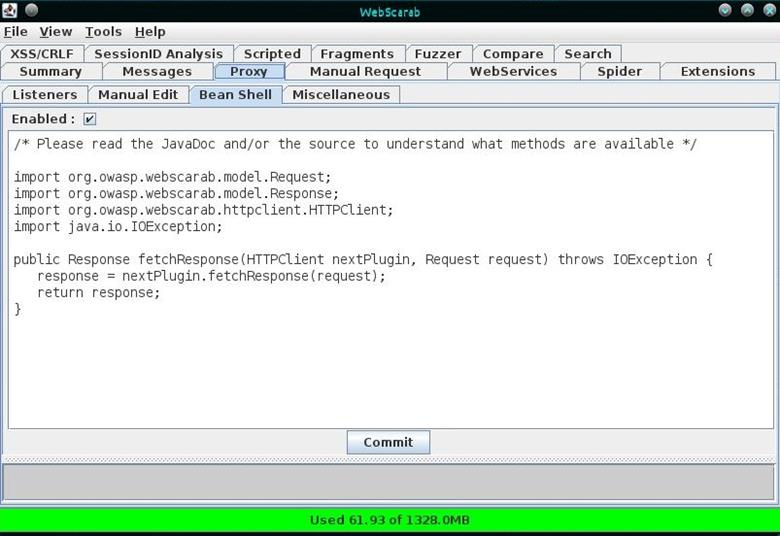Open the WebServices tab
This screenshot has height=536, width=780.
tap(513, 71)
